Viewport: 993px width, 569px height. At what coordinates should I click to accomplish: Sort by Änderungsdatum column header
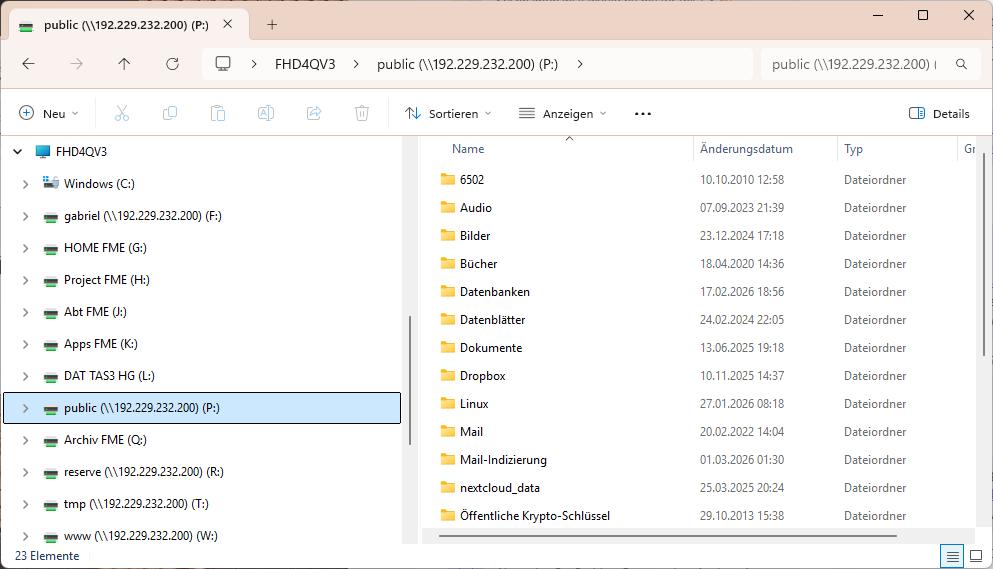click(x=746, y=149)
